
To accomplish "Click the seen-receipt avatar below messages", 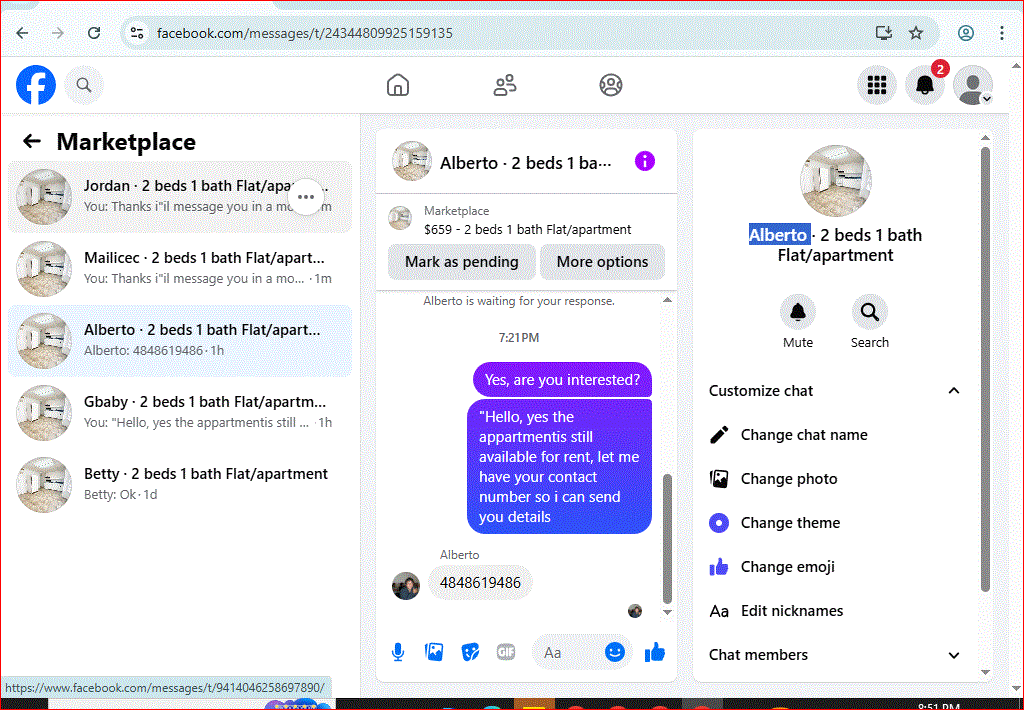I will click(635, 611).
